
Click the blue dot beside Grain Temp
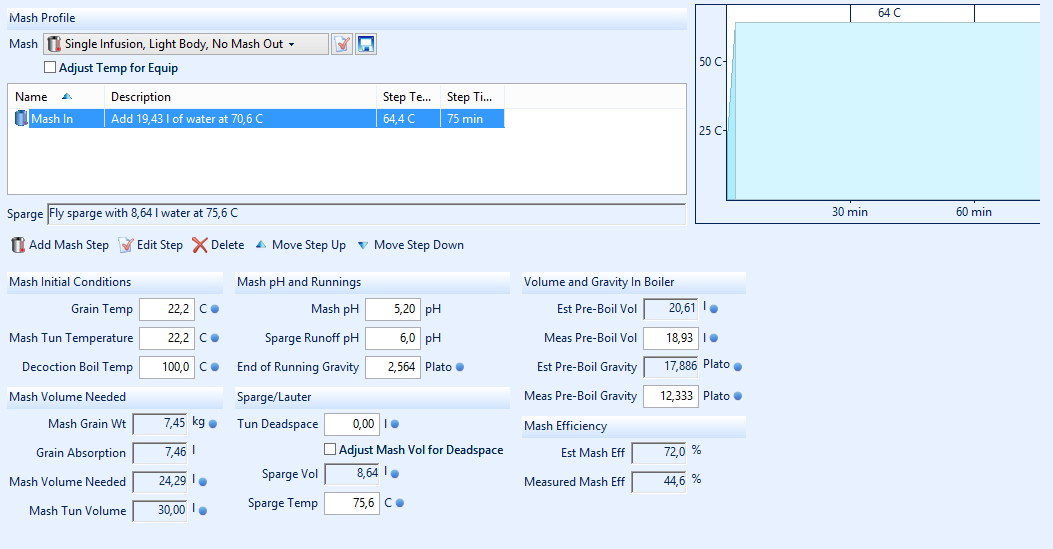coord(215,310)
